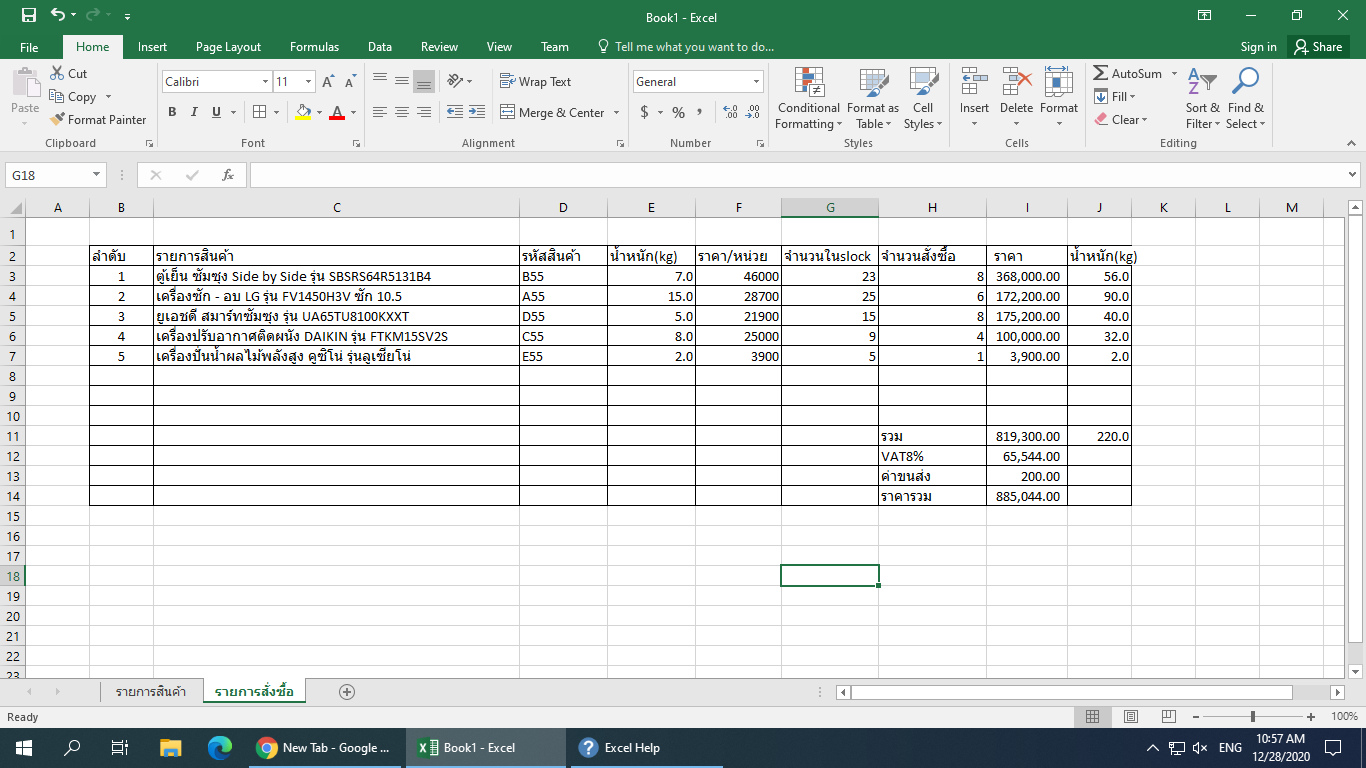
Task: Click the Insert Function fx icon
Action: pos(228,175)
